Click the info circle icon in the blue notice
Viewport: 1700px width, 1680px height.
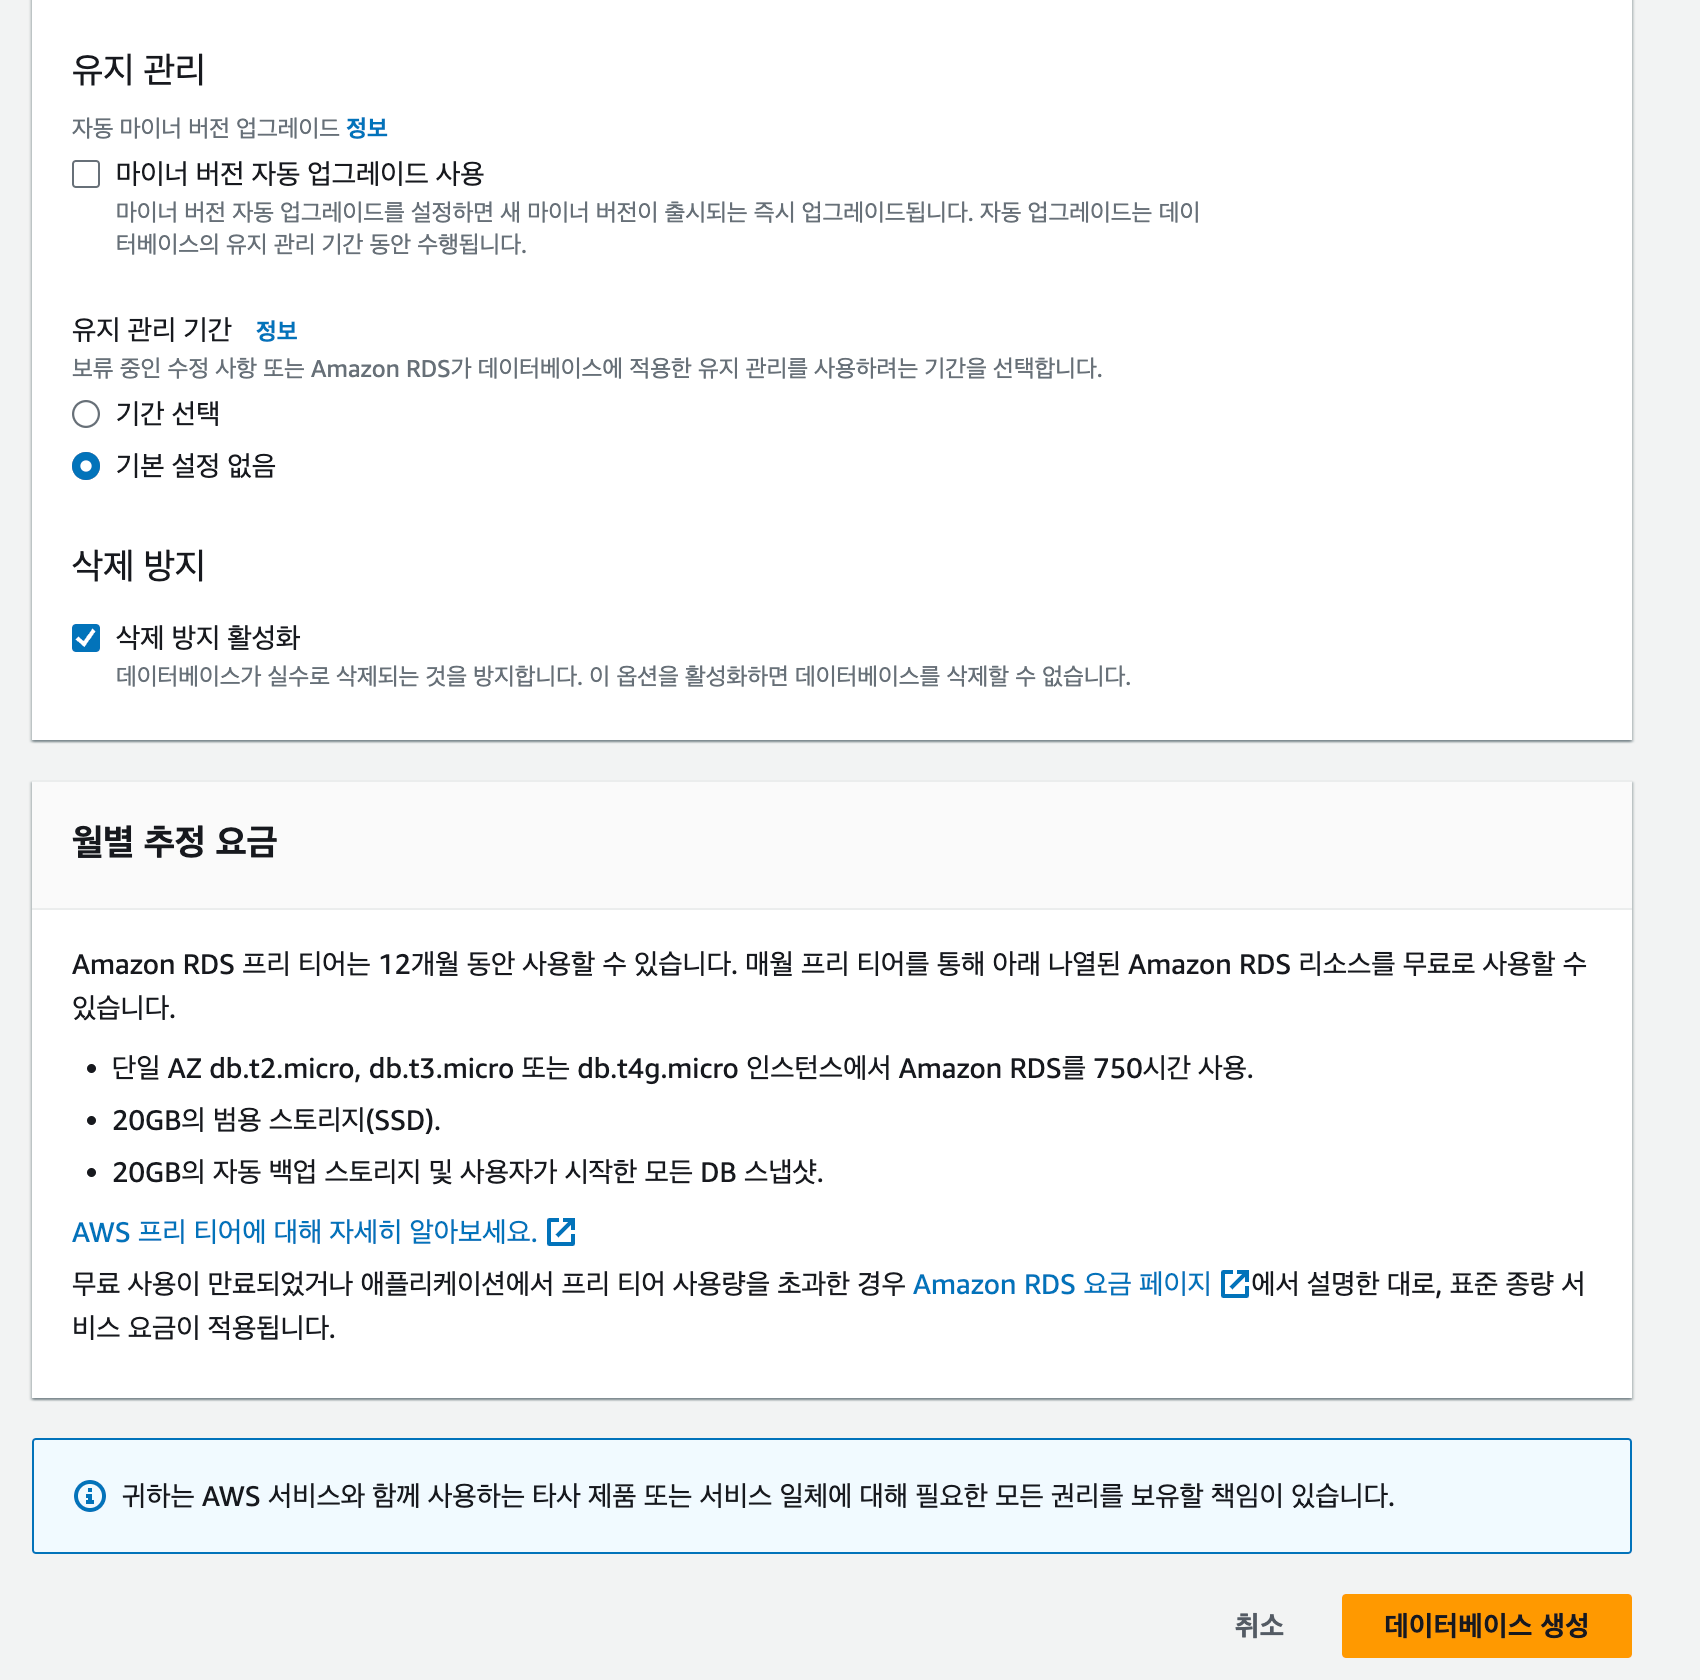(x=90, y=1496)
